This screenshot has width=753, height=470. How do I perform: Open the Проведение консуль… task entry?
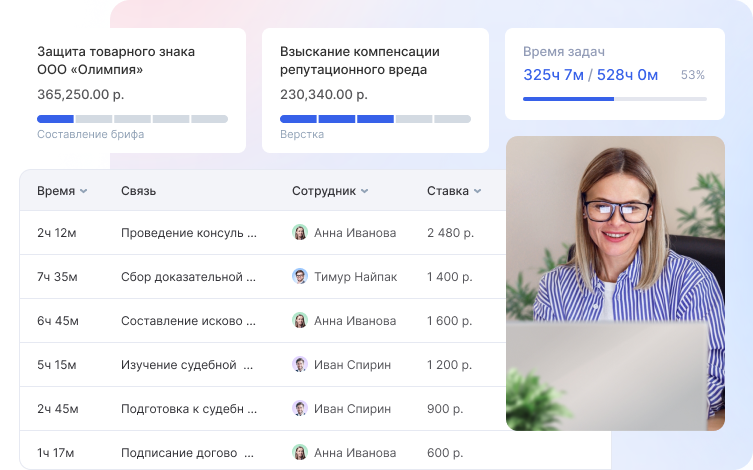click(188, 233)
